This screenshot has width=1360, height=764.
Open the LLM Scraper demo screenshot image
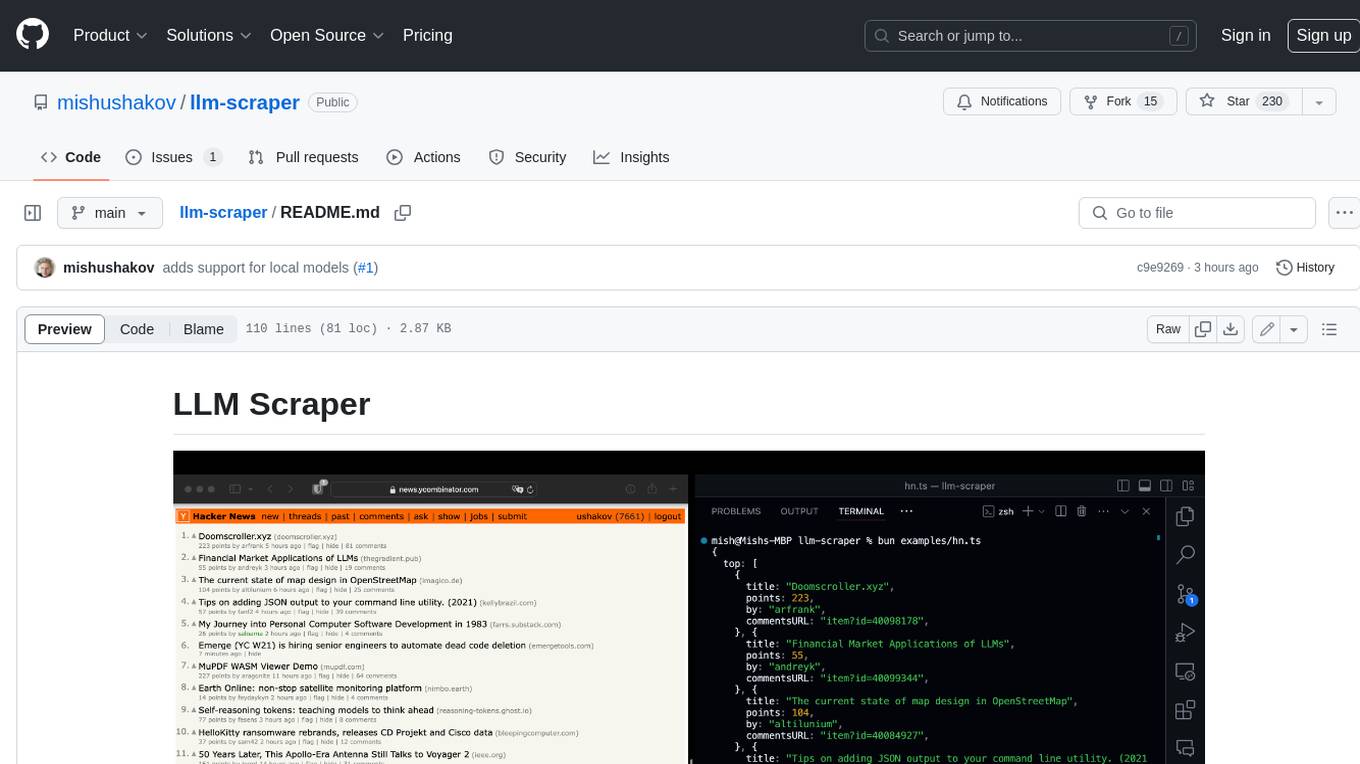[689, 607]
